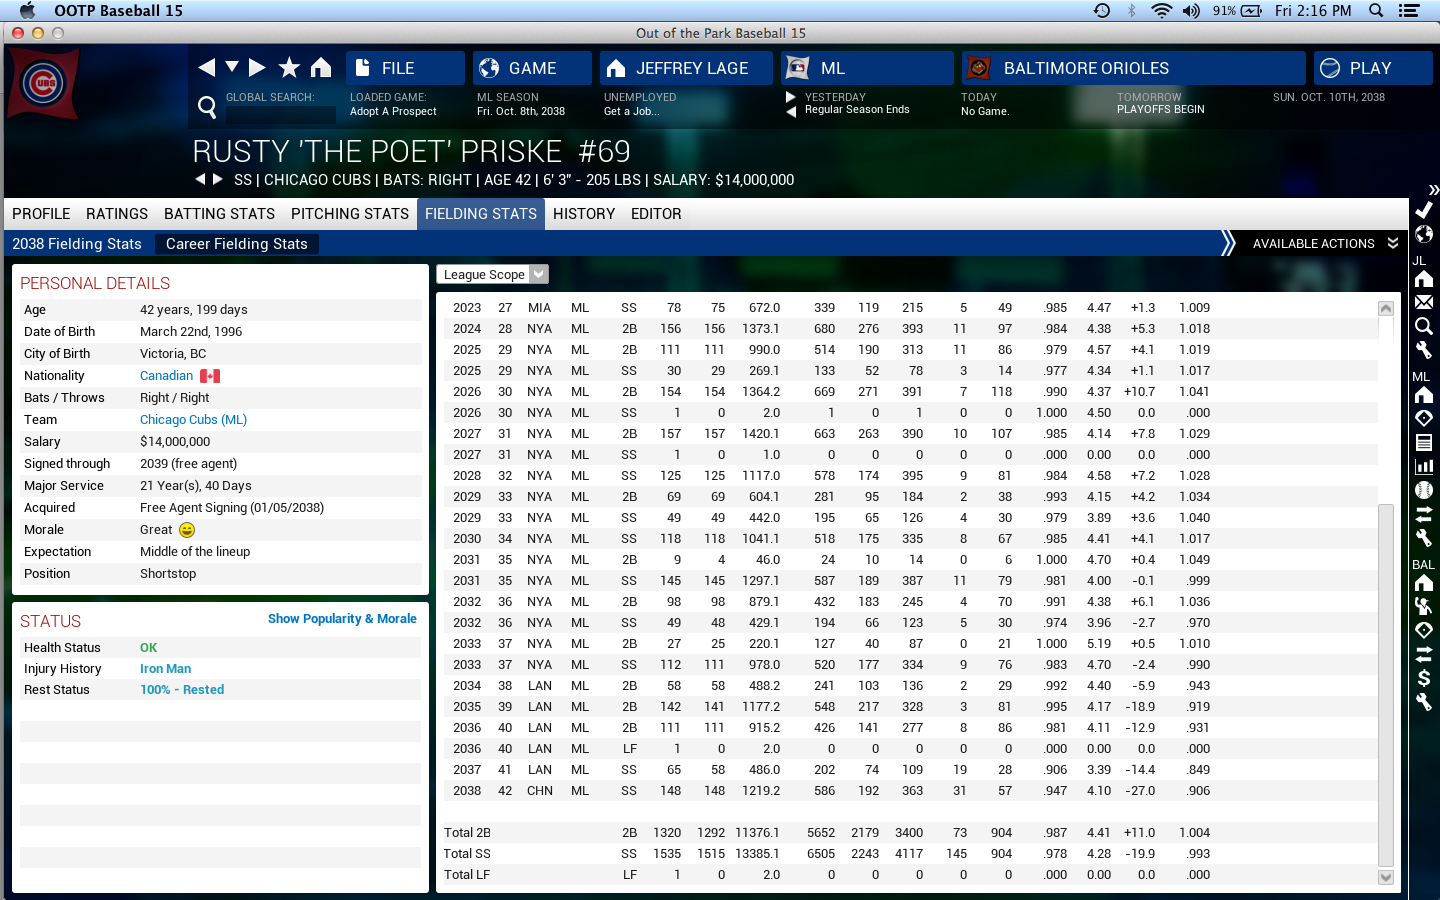Open the bar chart statistics icon under ML

pos(1424,466)
